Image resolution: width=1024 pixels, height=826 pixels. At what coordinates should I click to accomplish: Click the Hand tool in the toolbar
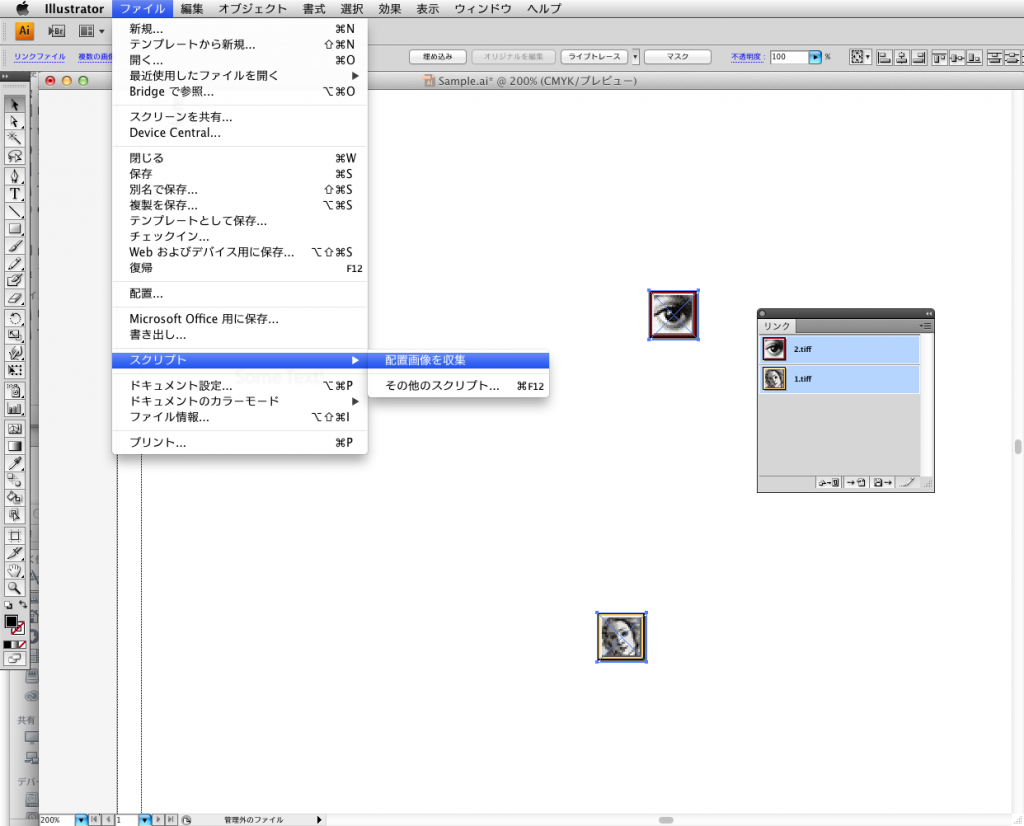pos(14,572)
